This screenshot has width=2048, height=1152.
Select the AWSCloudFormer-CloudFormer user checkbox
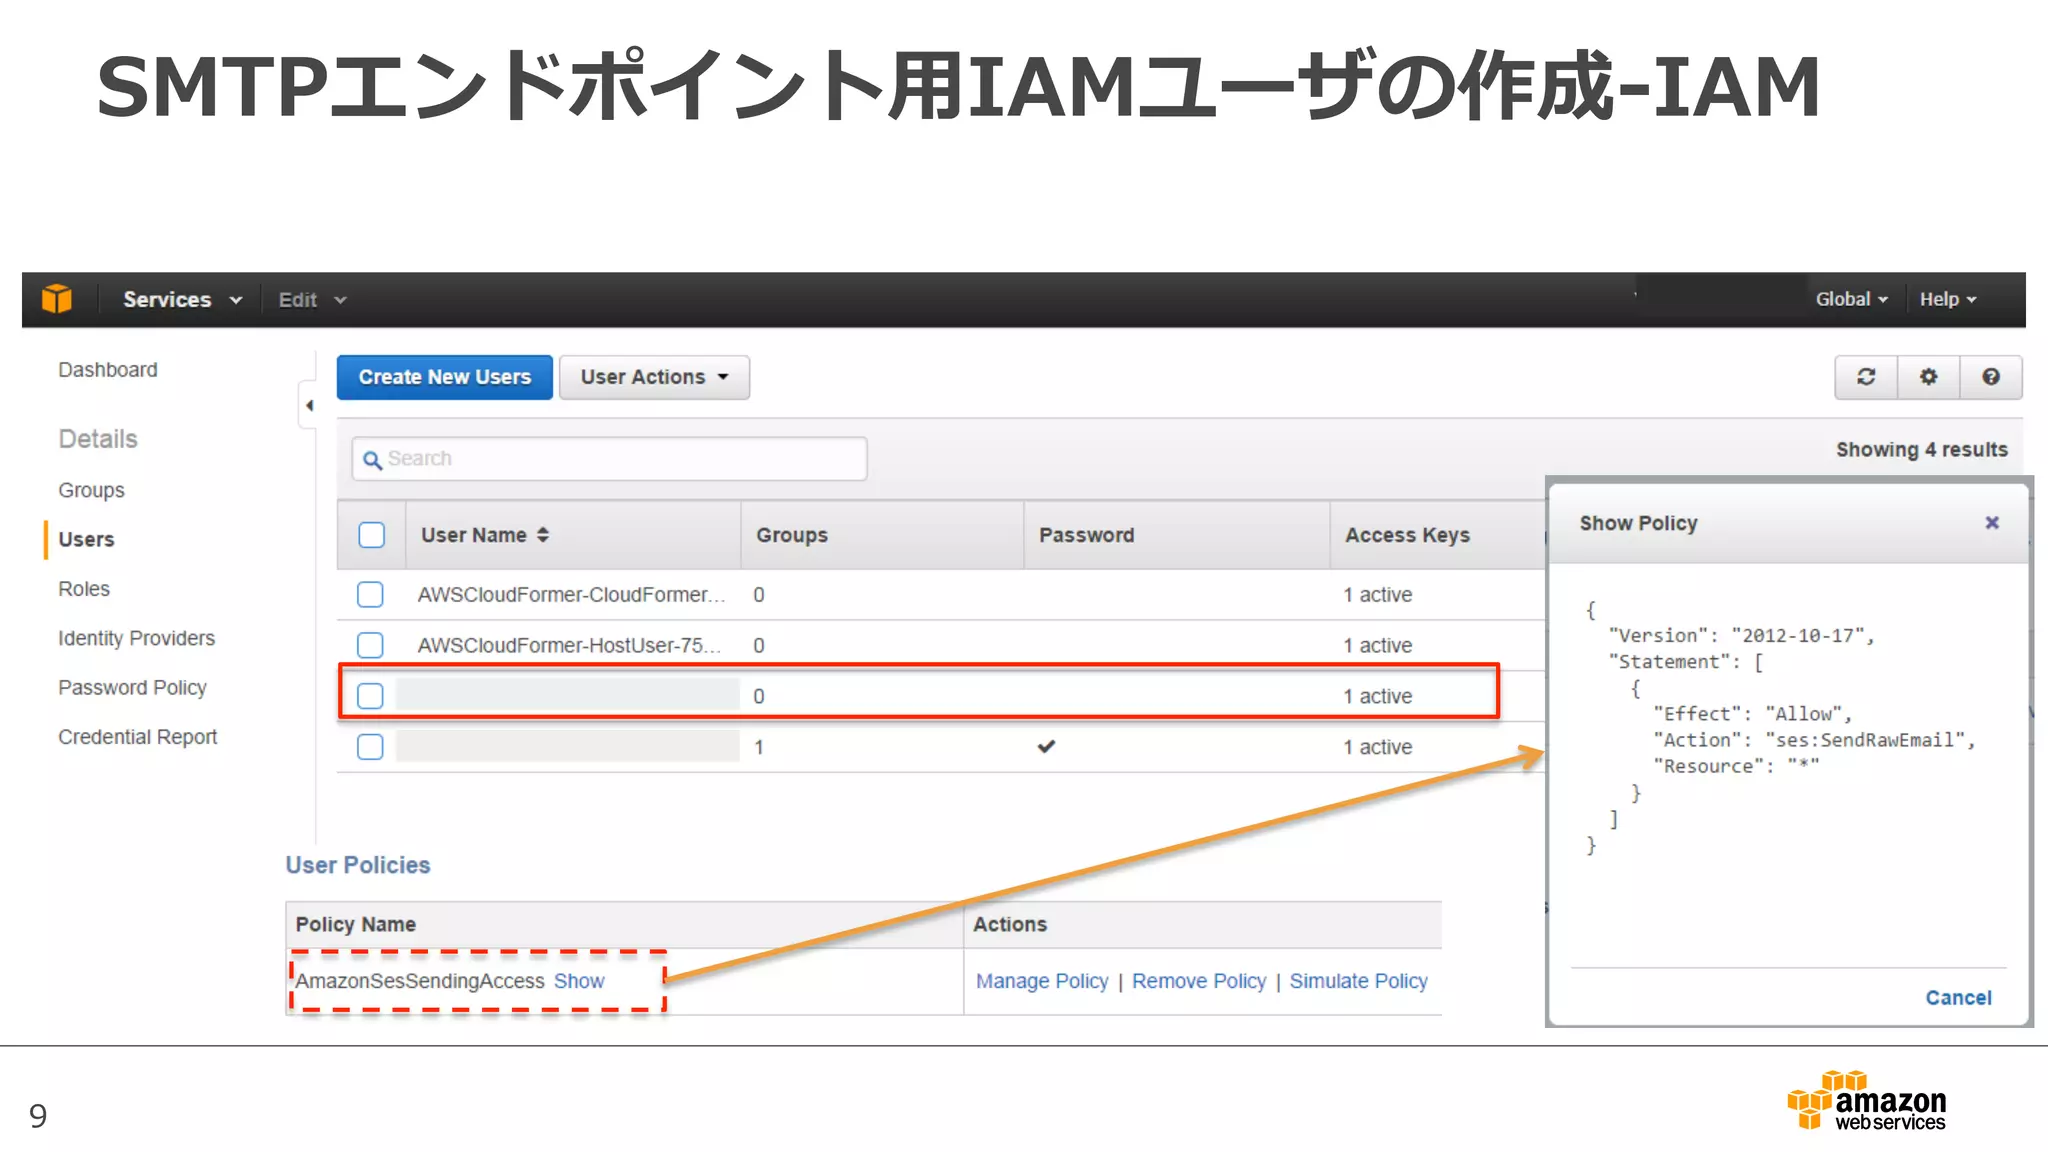coord(370,595)
